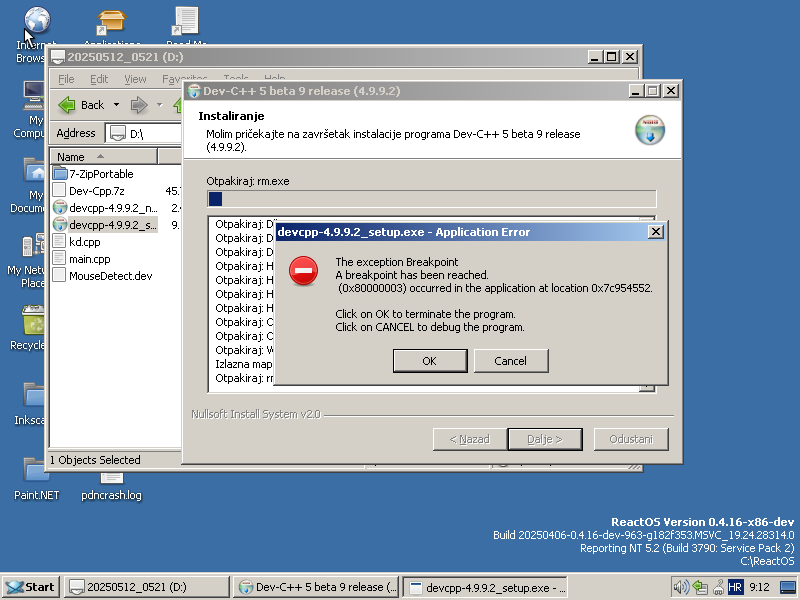
Task: Select the kd.cpp file
Action: pyautogui.click(x=77, y=242)
